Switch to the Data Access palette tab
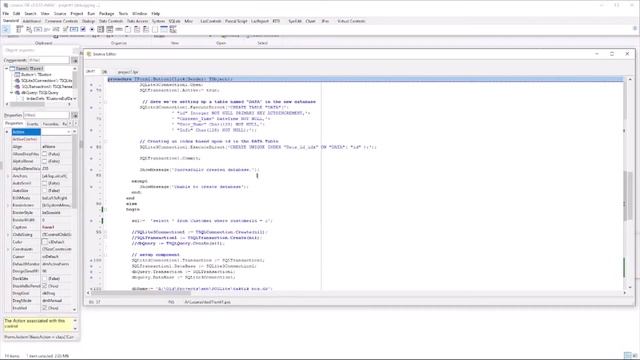The width and height of the screenshot is (640, 360). point(137,21)
